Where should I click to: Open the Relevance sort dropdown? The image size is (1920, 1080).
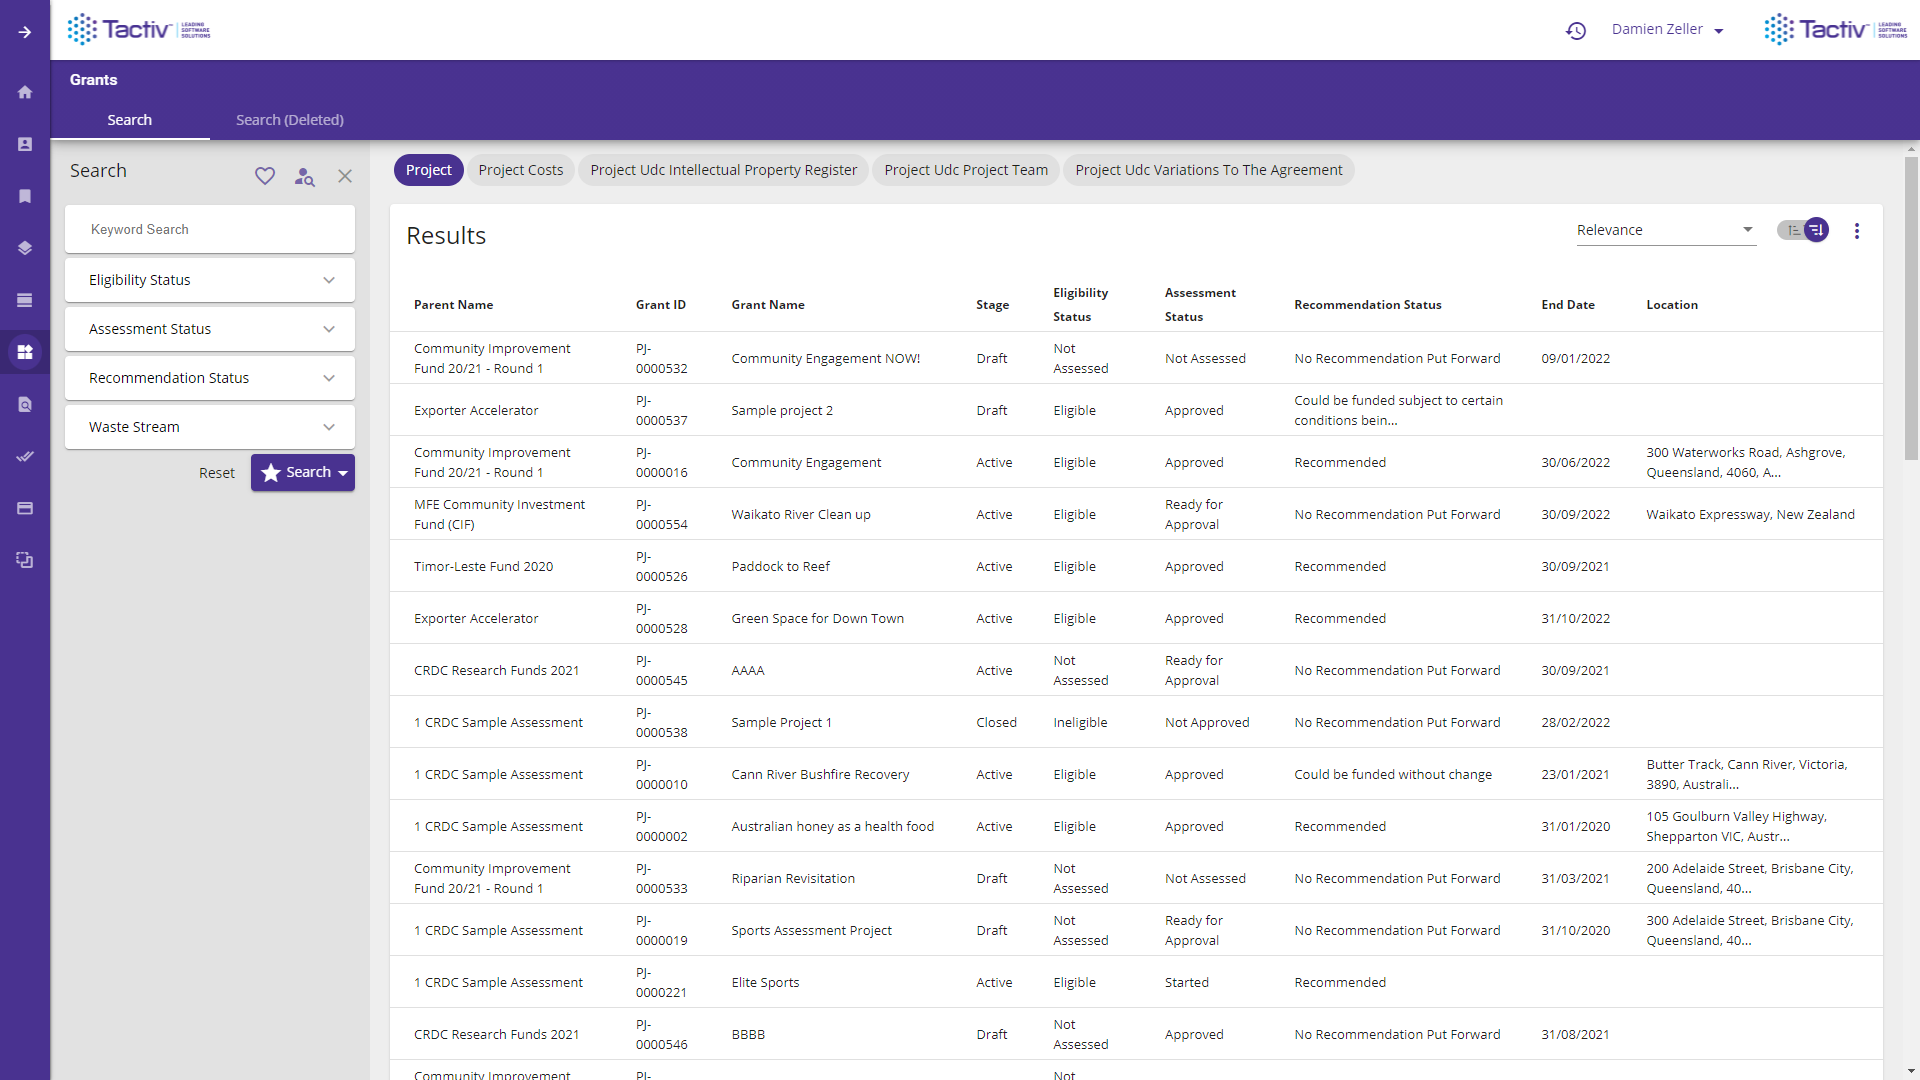coord(1665,230)
